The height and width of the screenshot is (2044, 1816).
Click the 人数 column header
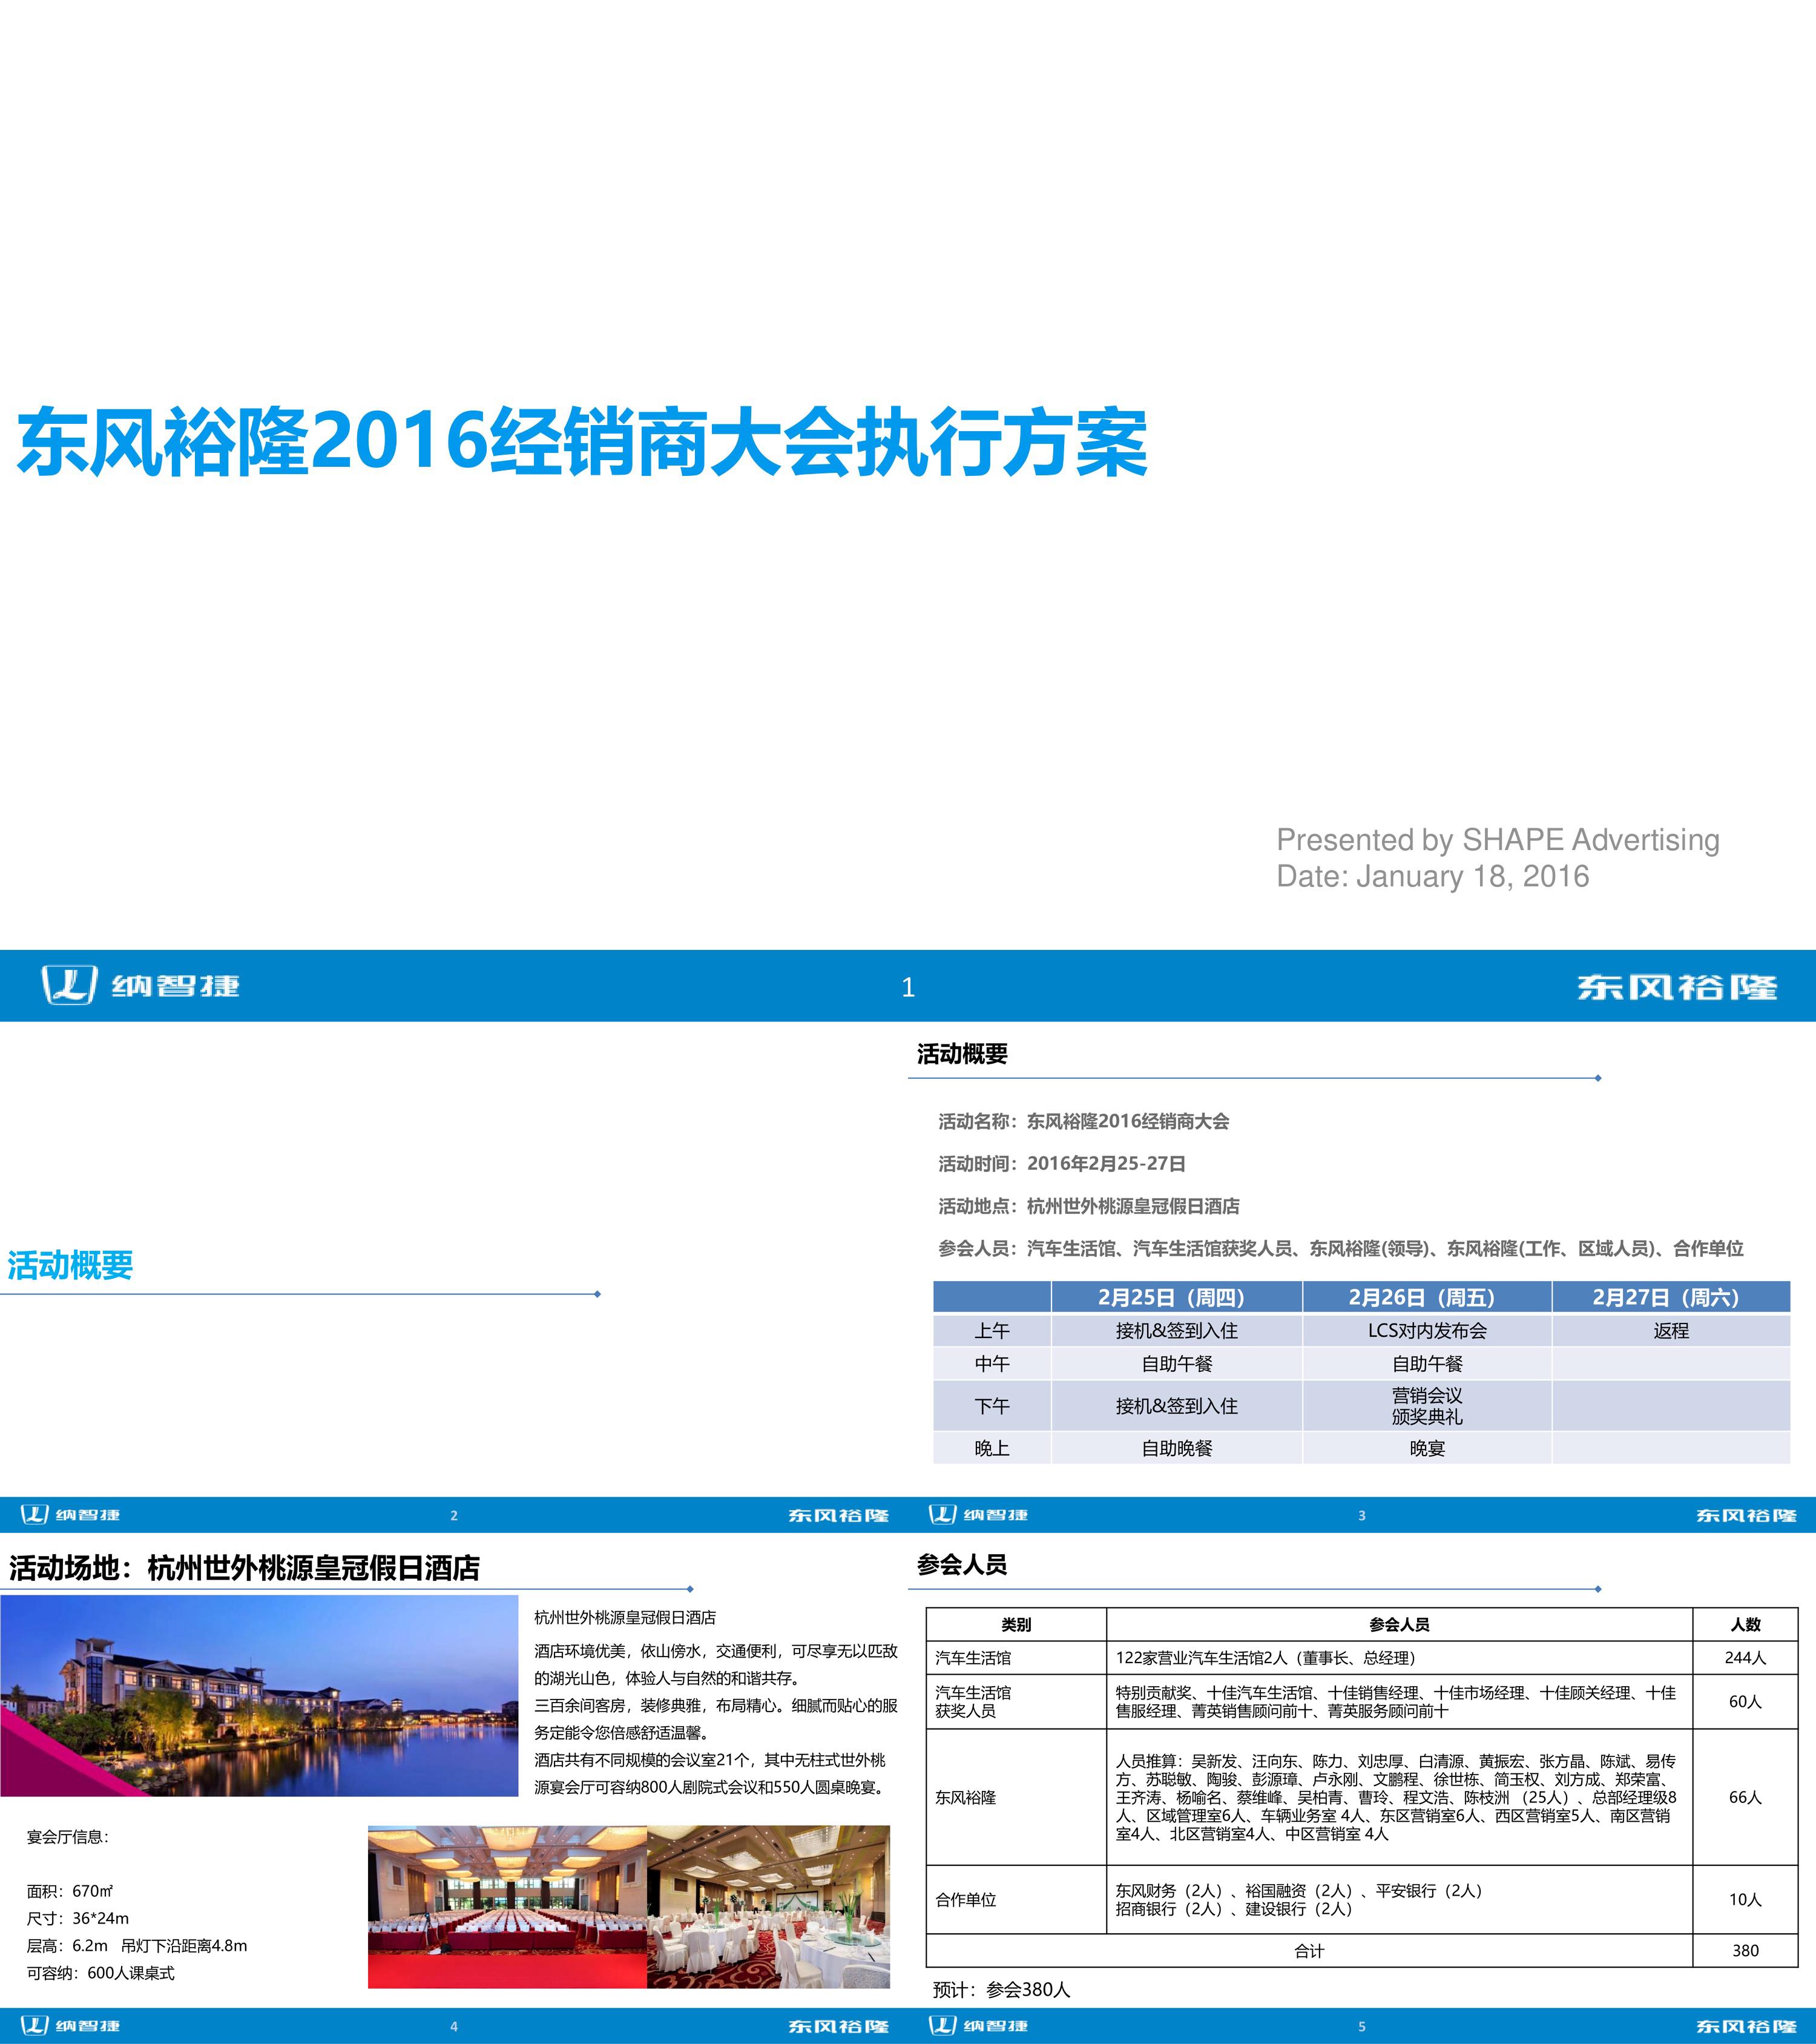(x=1745, y=1624)
